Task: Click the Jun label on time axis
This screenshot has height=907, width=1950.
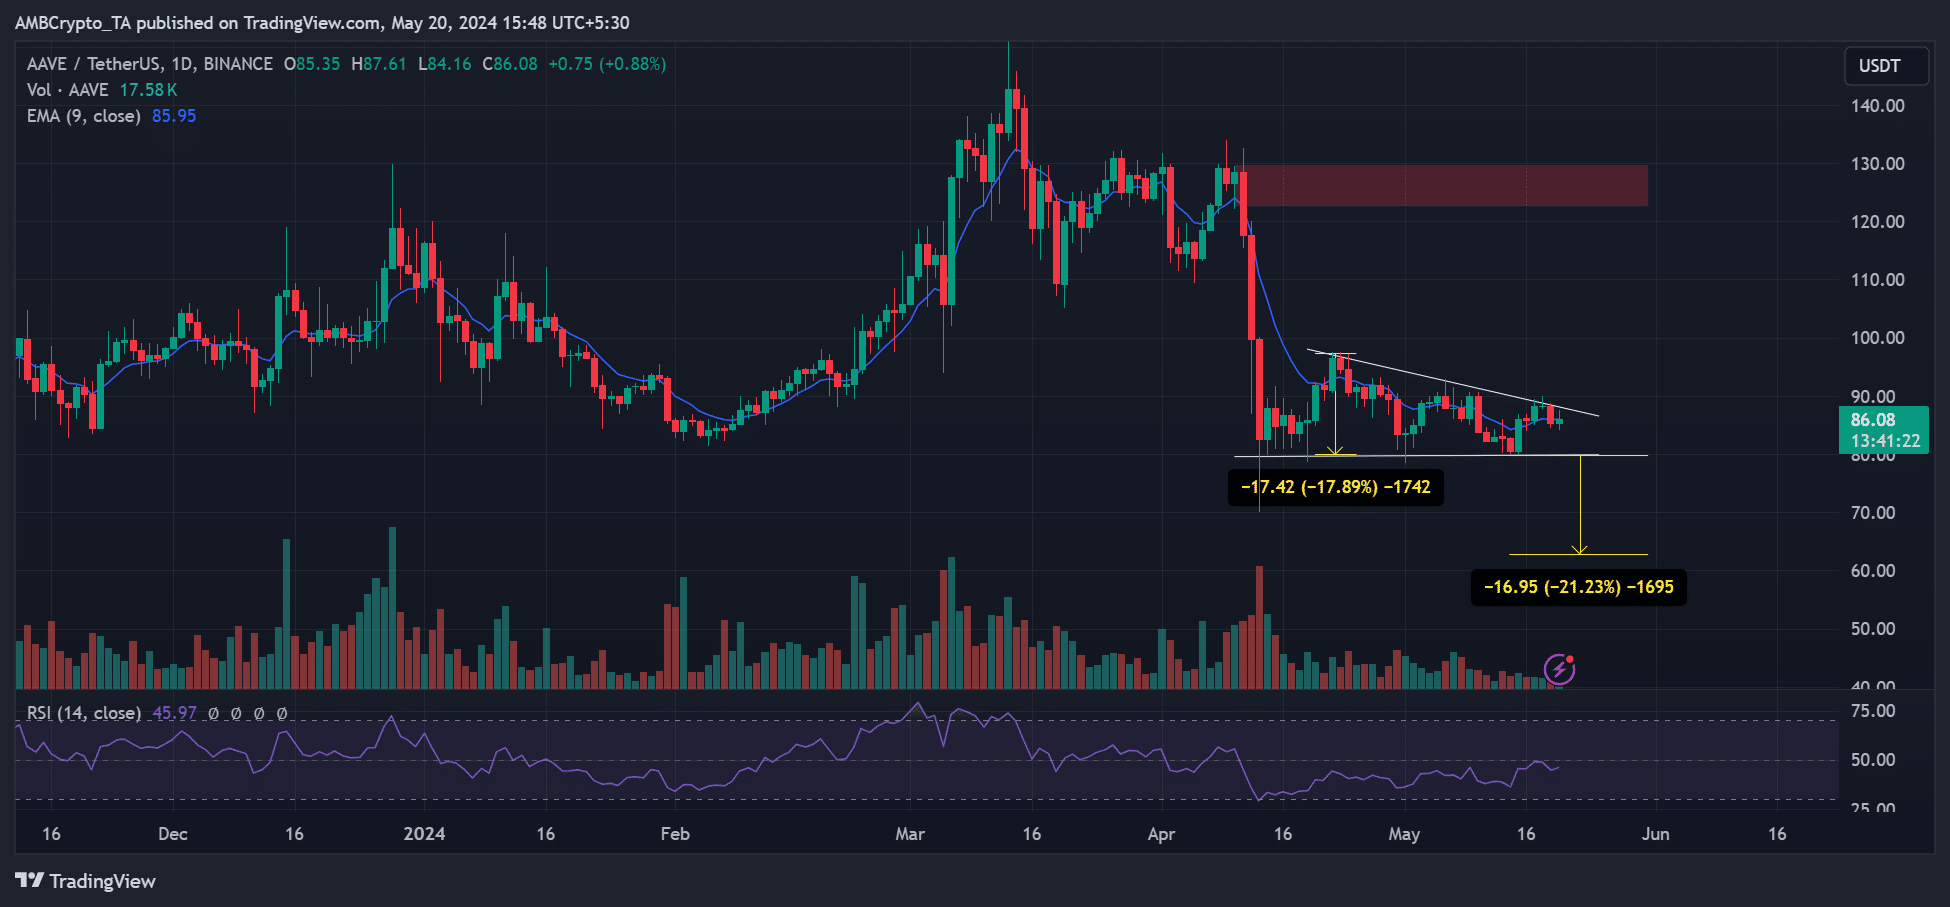Action: point(1655,834)
